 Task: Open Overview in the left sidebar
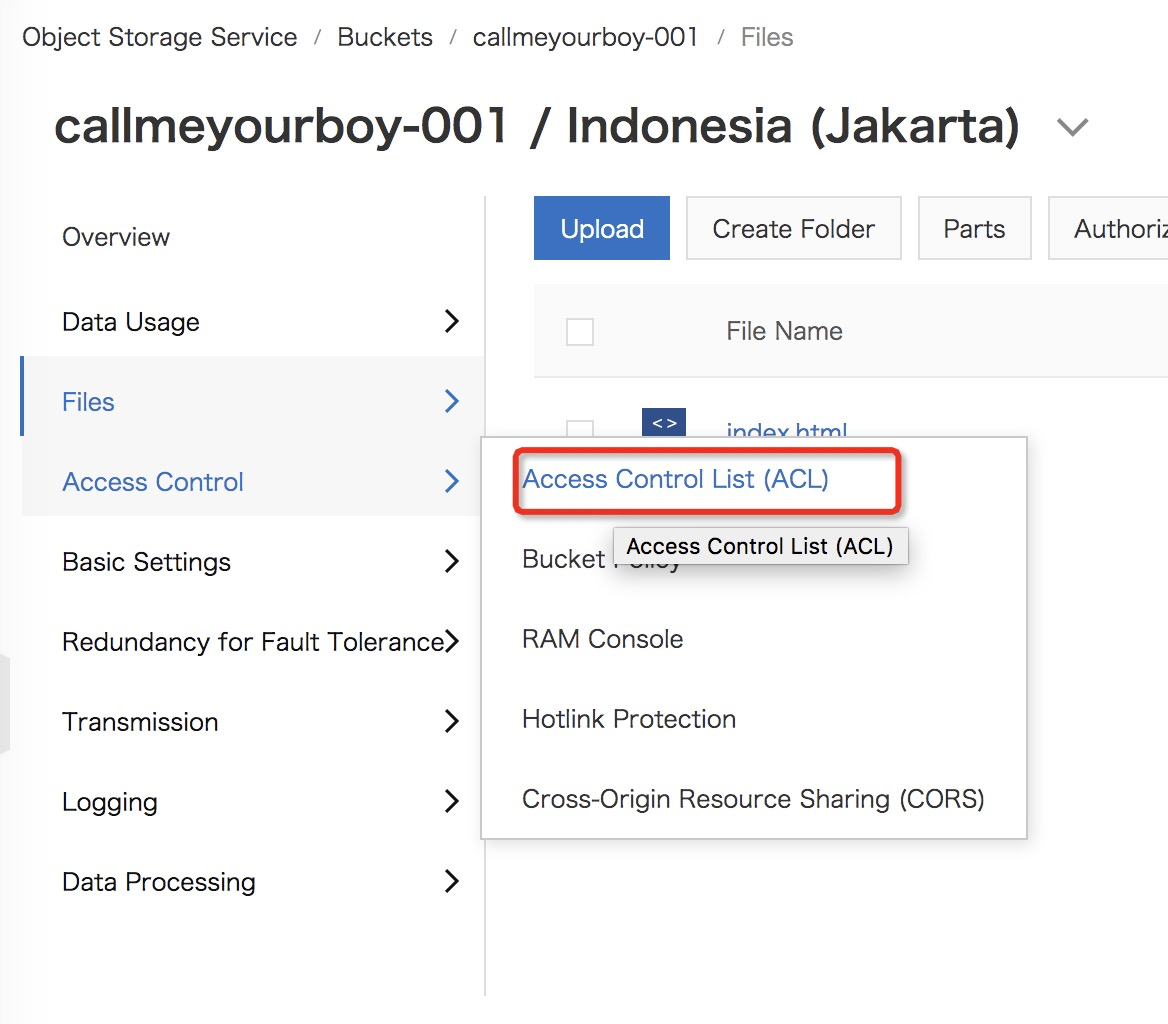coord(116,237)
